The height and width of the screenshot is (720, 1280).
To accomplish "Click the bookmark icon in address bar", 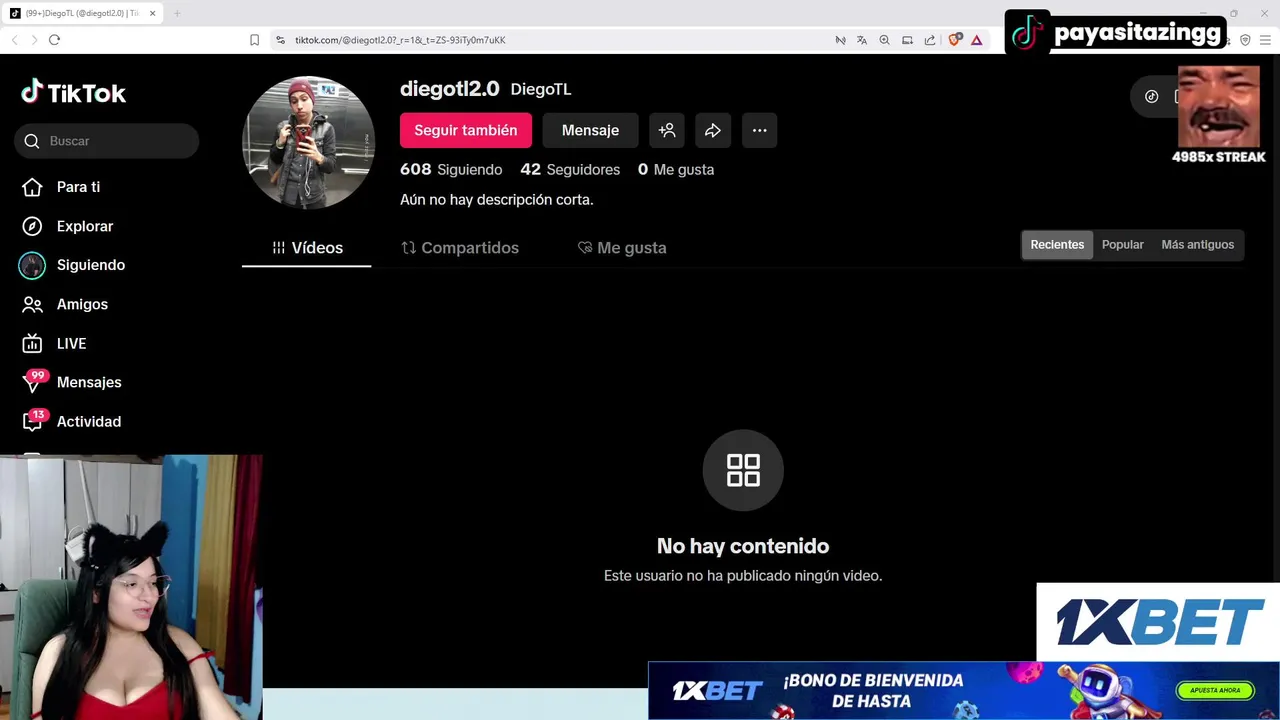I will point(254,40).
